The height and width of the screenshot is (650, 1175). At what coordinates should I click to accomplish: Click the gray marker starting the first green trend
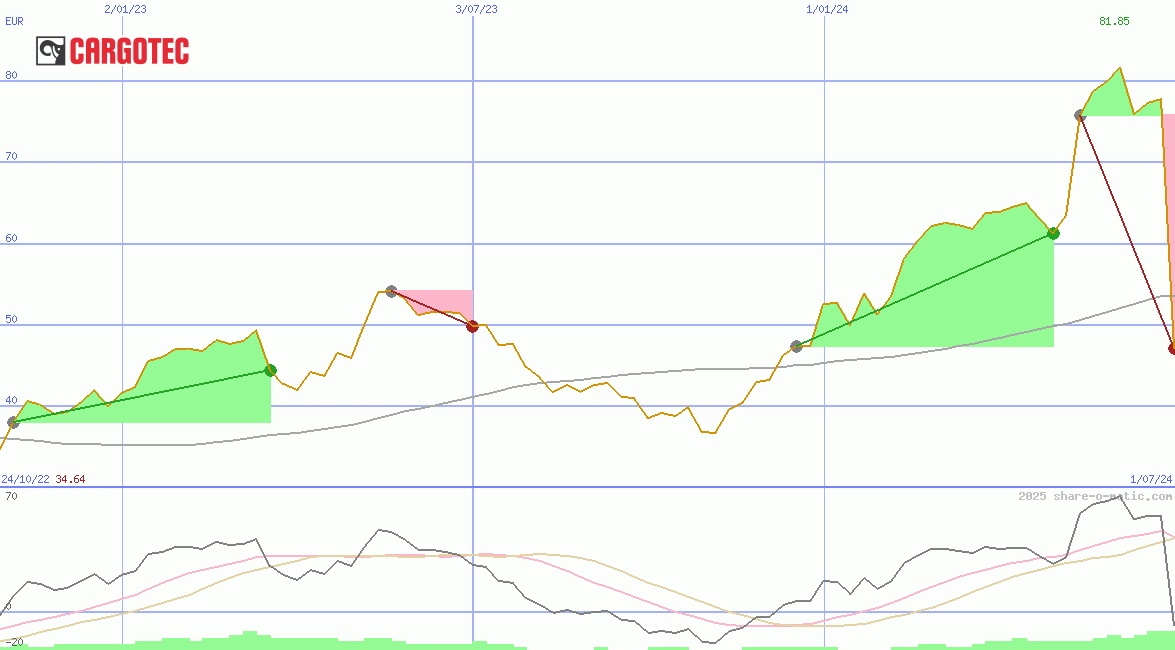click(13, 422)
